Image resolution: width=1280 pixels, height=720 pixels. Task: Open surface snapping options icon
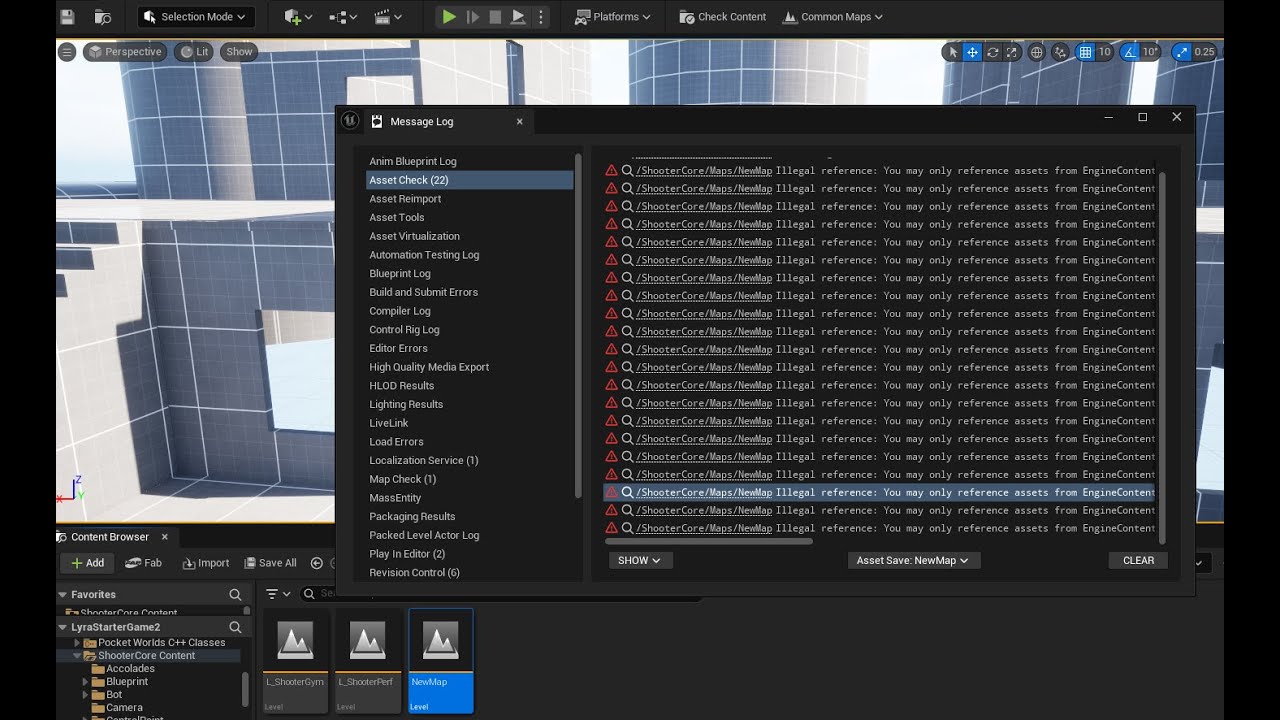(1060, 52)
